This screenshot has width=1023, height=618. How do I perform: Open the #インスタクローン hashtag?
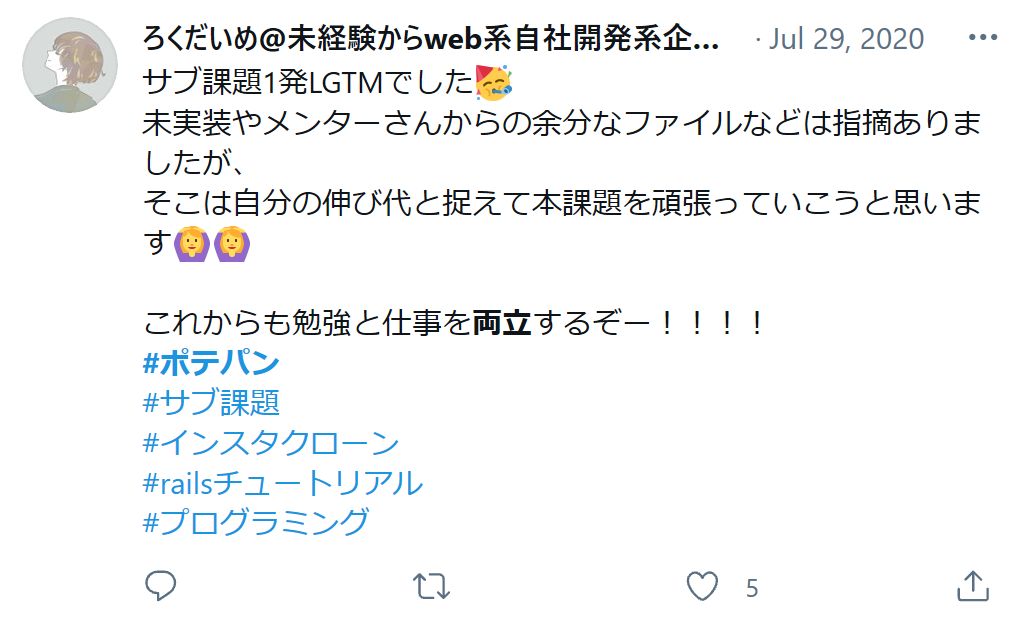(x=271, y=442)
